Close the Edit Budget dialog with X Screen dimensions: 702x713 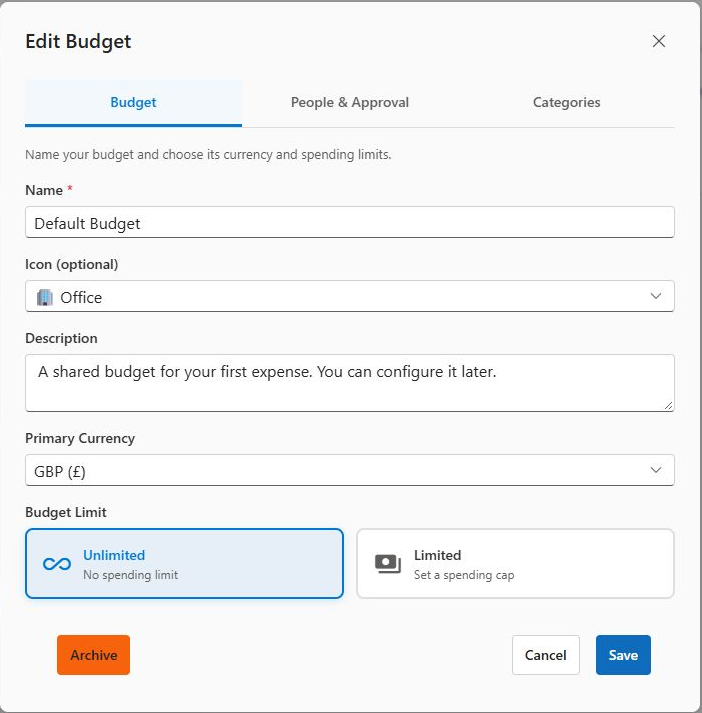click(x=658, y=41)
